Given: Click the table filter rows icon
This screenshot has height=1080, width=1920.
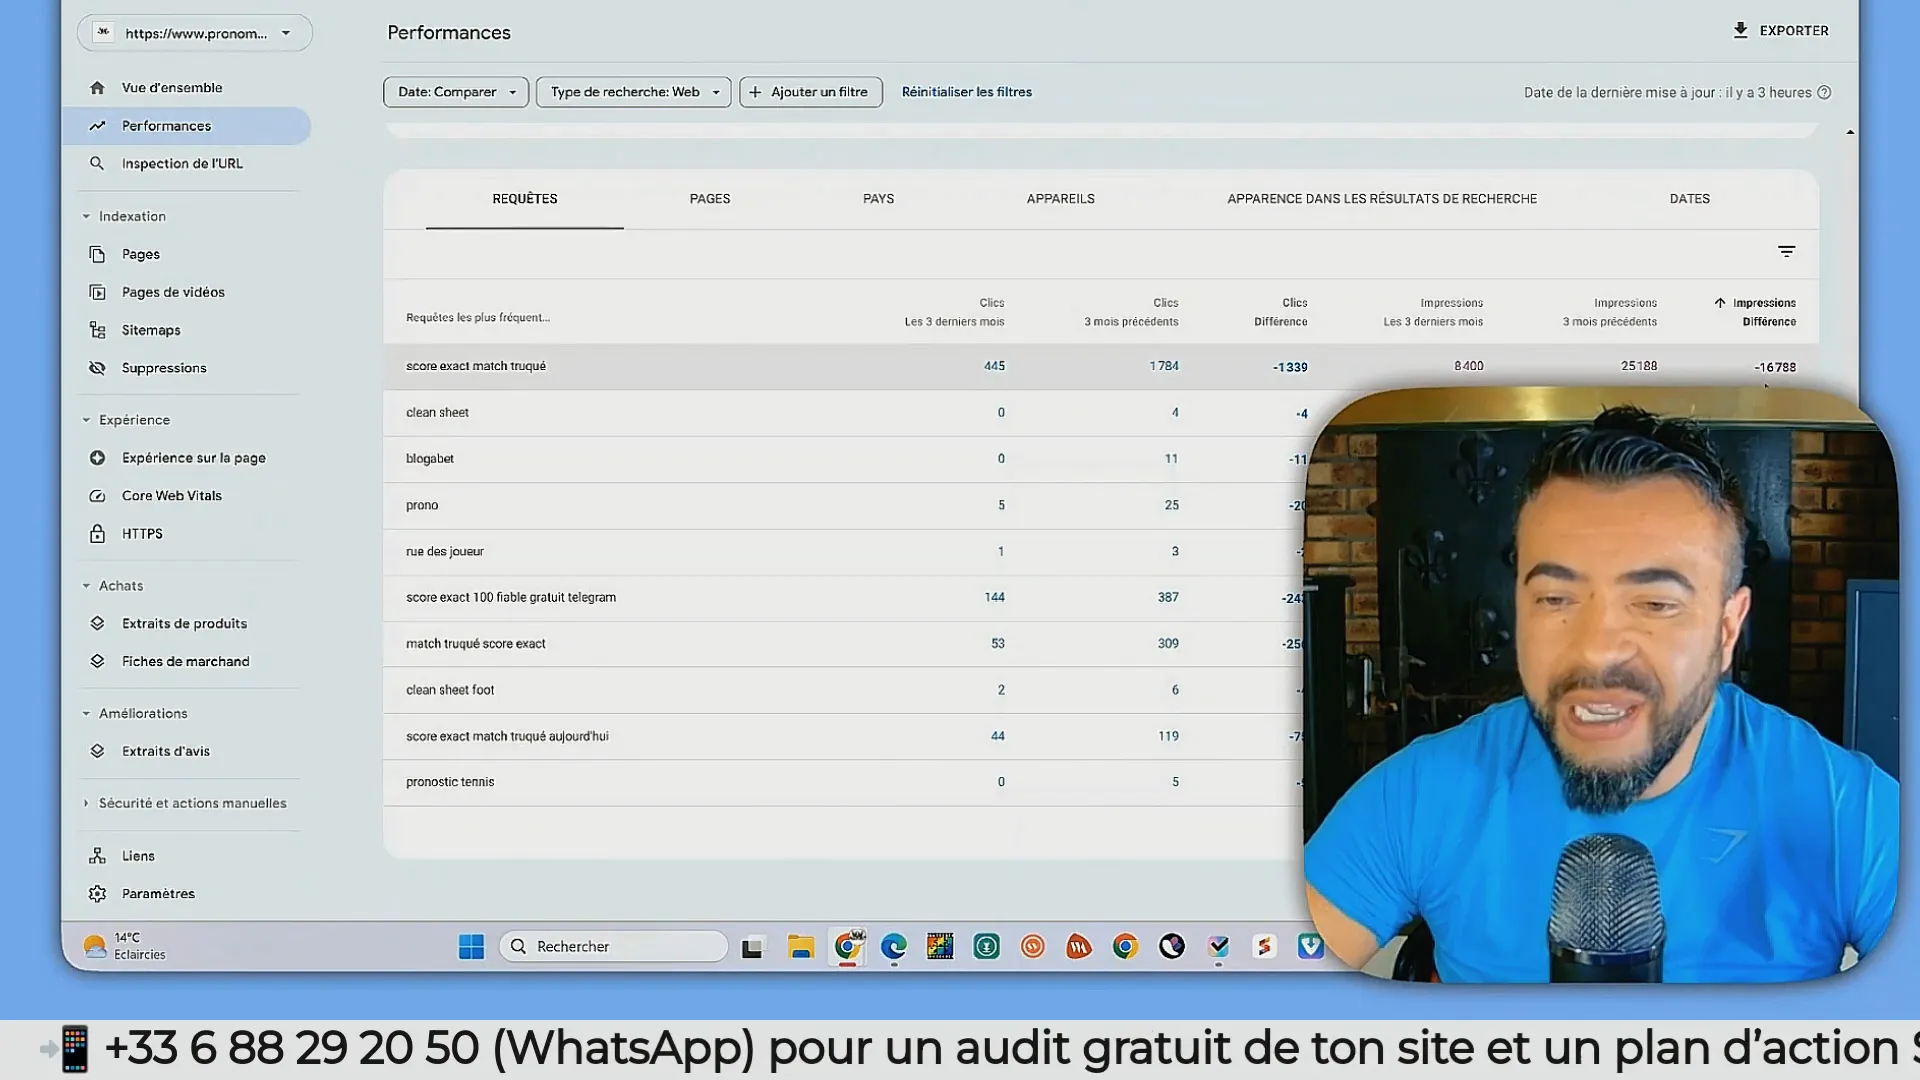Looking at the screenshot, I should tap(1786, 252).
